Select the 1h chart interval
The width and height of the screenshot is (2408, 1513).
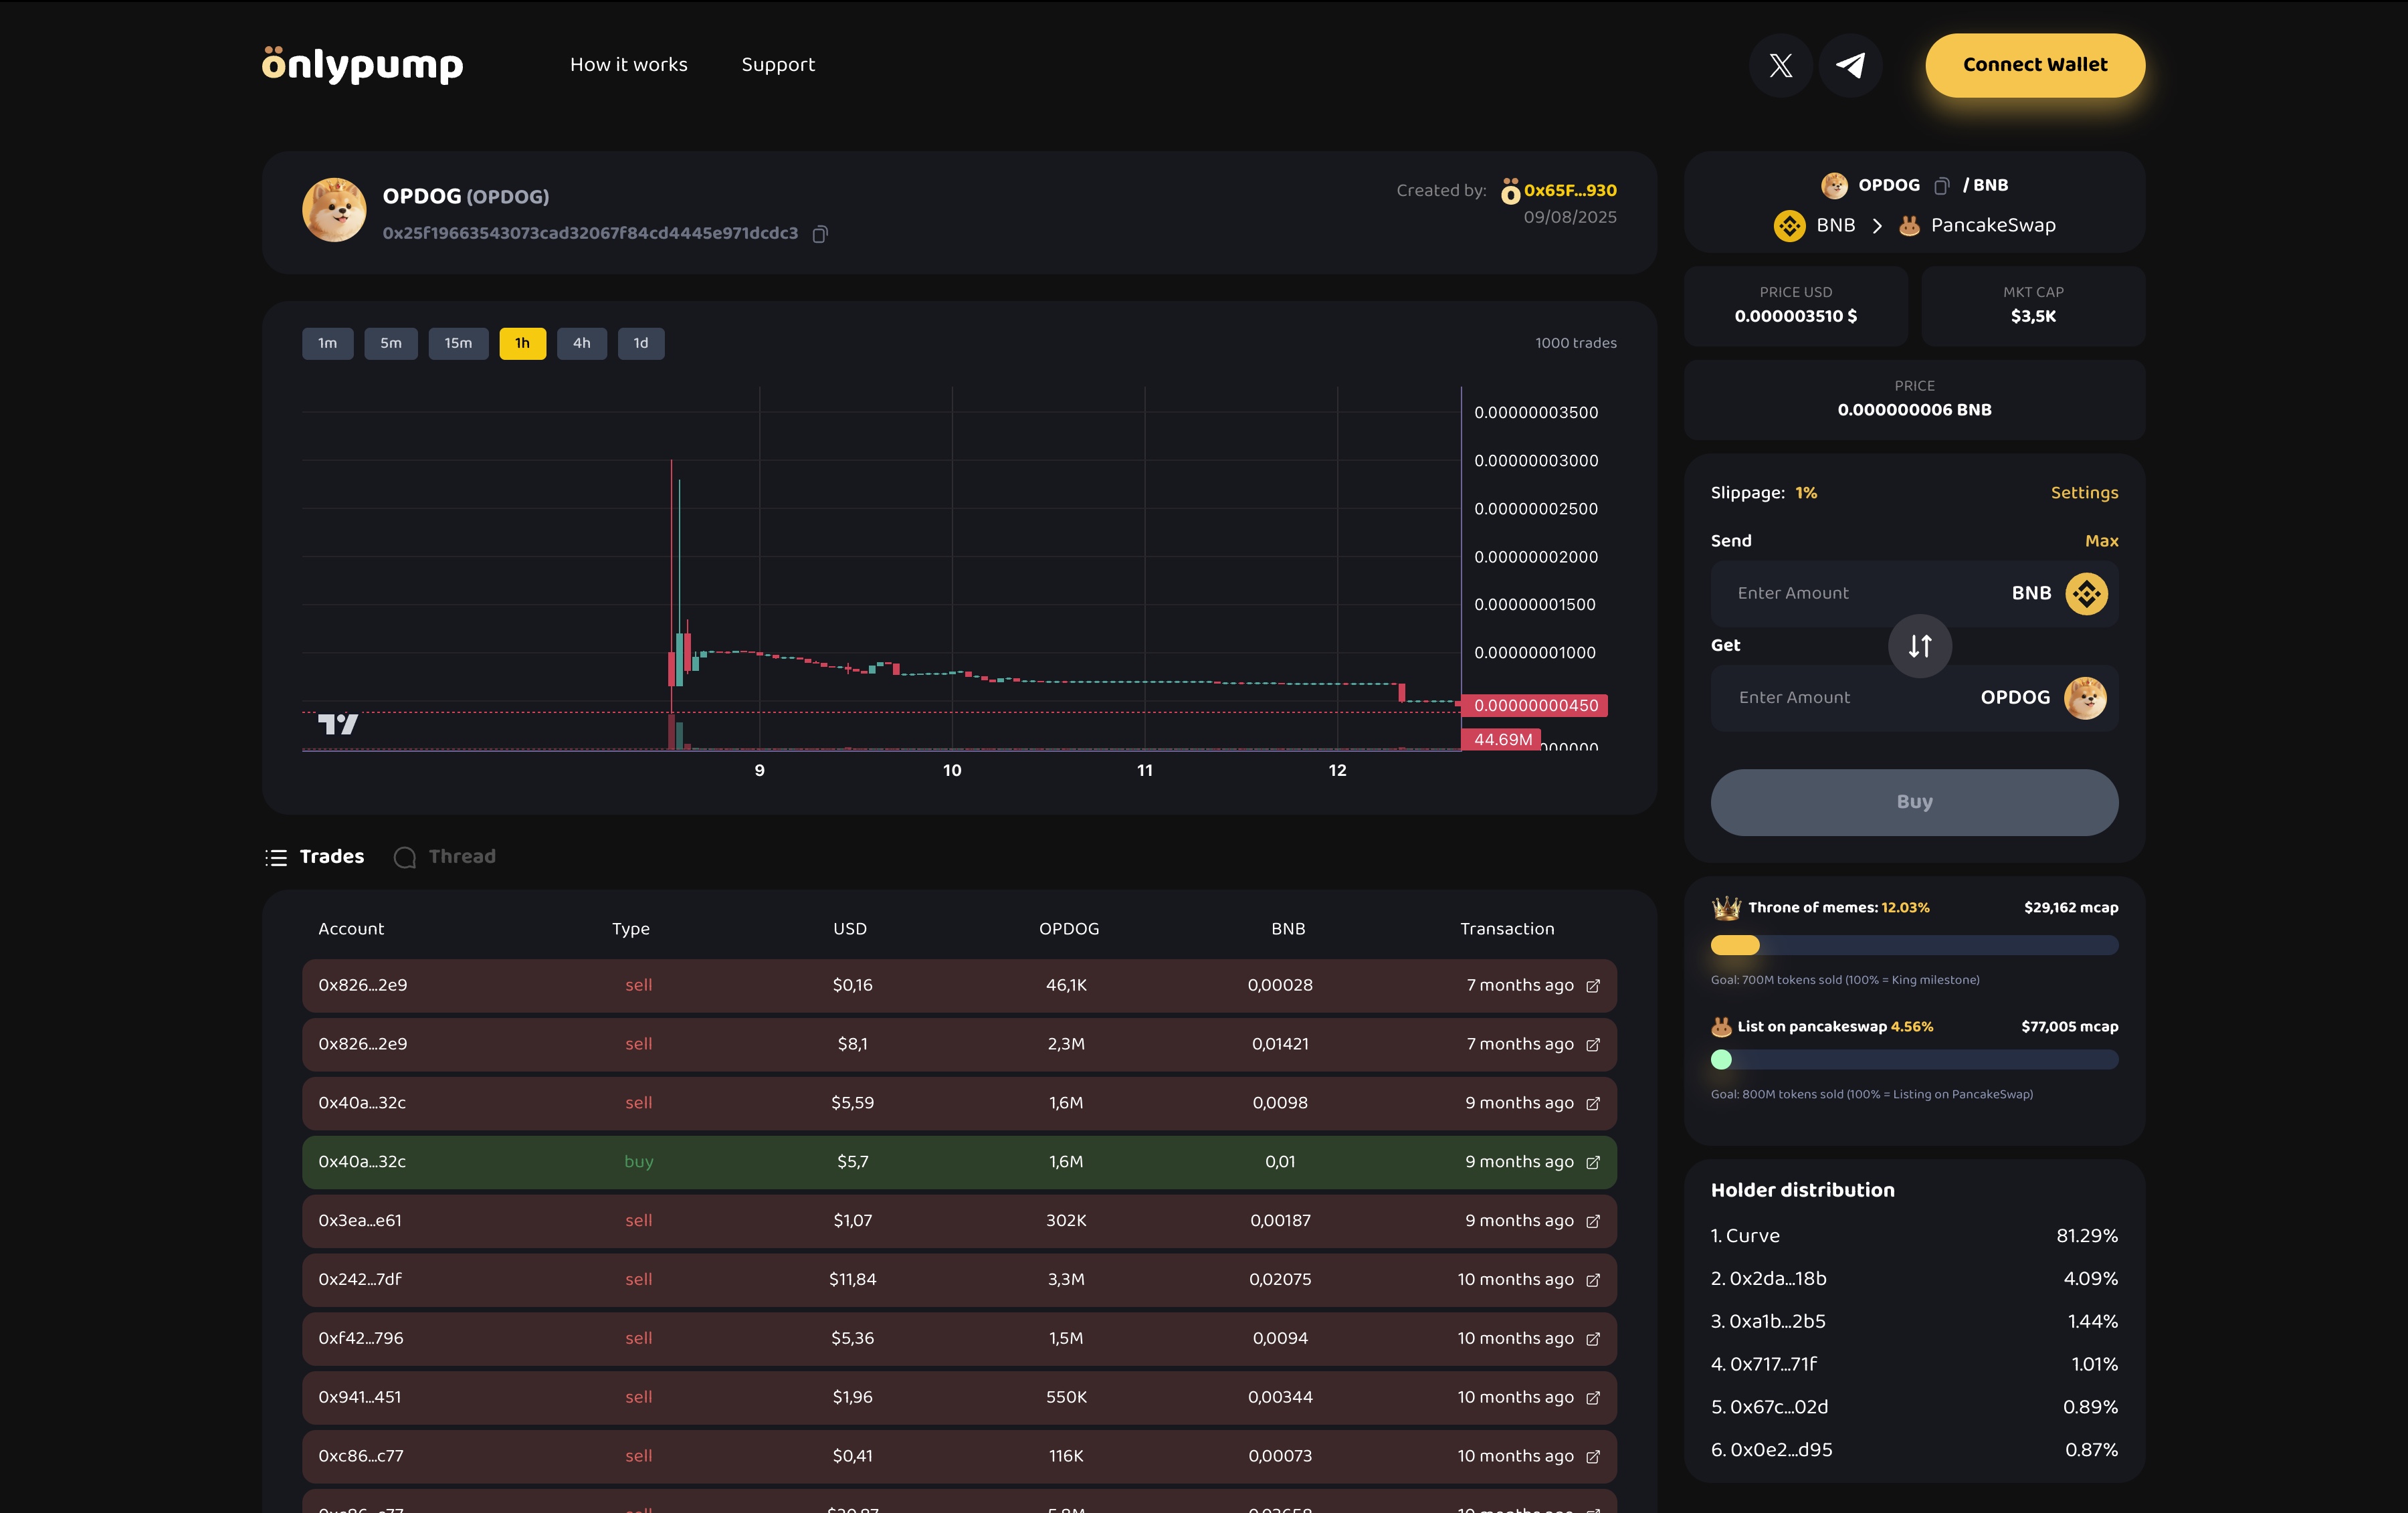pyautogui.click(x=523, y=343)
